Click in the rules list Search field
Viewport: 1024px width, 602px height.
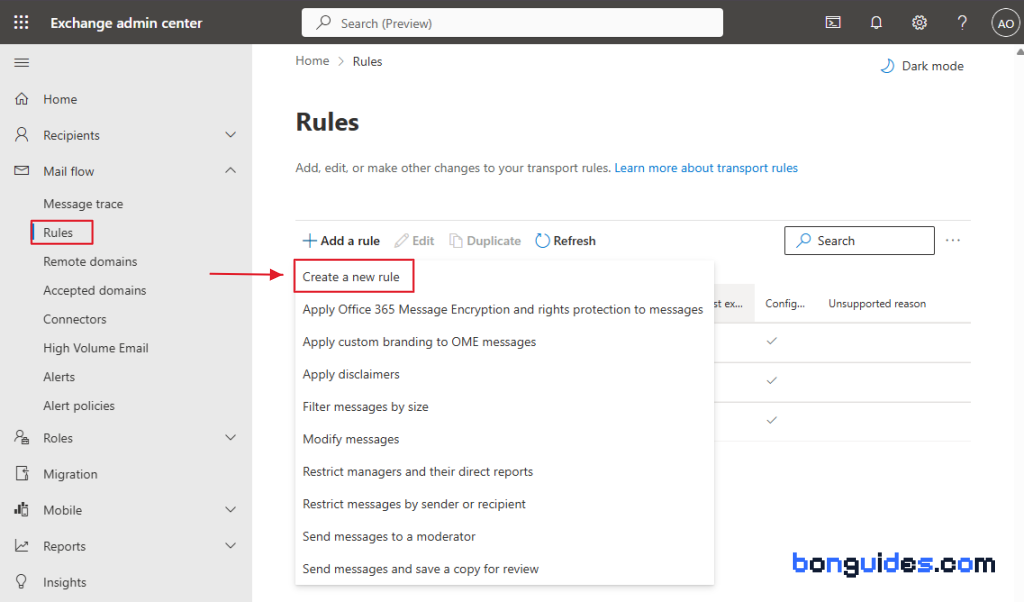(859, 240)
